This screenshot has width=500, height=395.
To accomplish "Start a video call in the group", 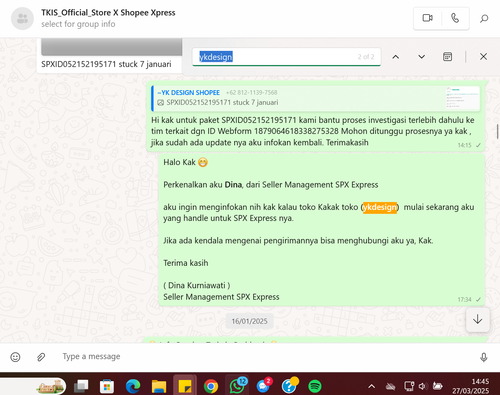I will click(x=428, y=18).
